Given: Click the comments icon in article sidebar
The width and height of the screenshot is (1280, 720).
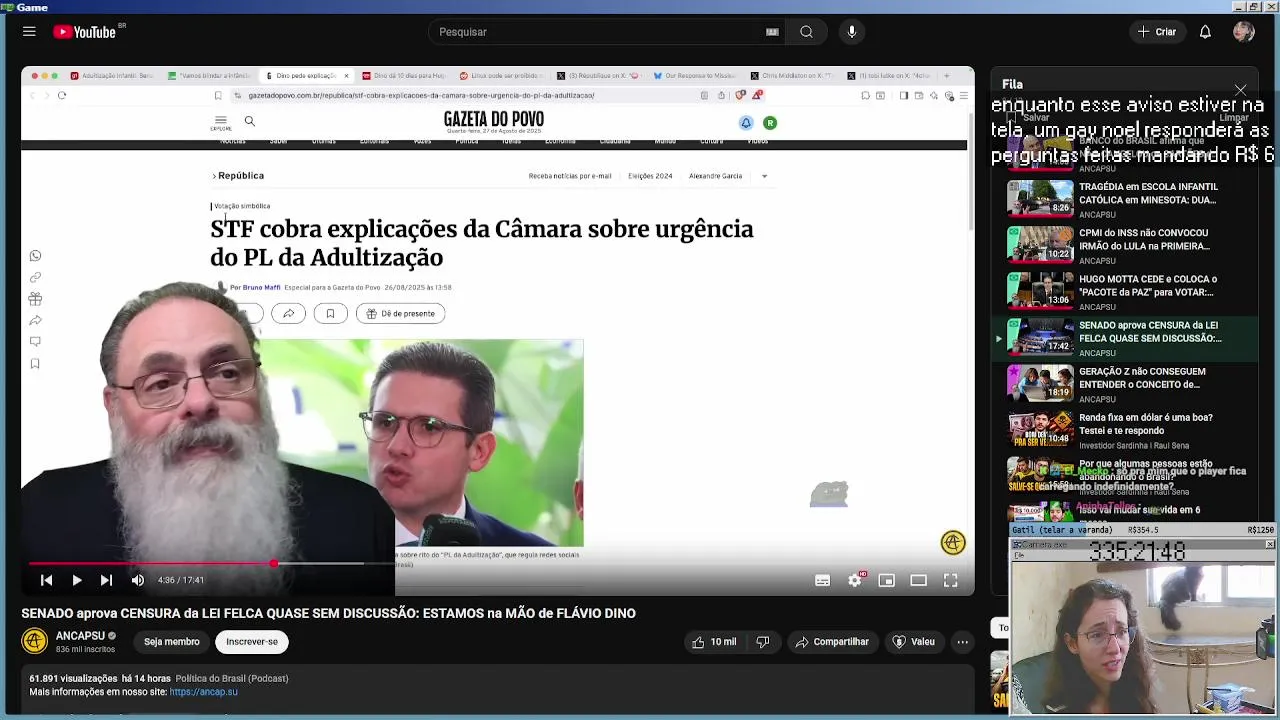Looking at the screenshot, I should pos(35,342).
